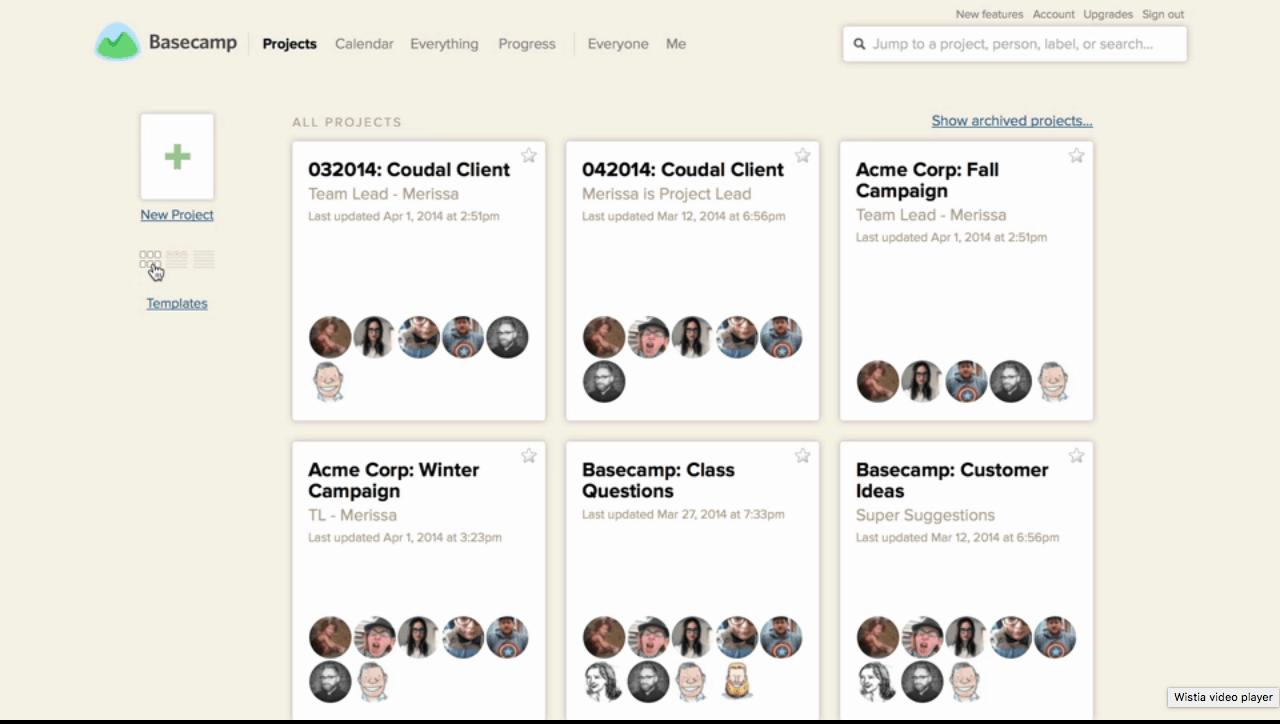Image resolution: width=1280 pixels, height=724 pixels.
Task: Open the Everything tab
Action: click(x=444, y=44)
